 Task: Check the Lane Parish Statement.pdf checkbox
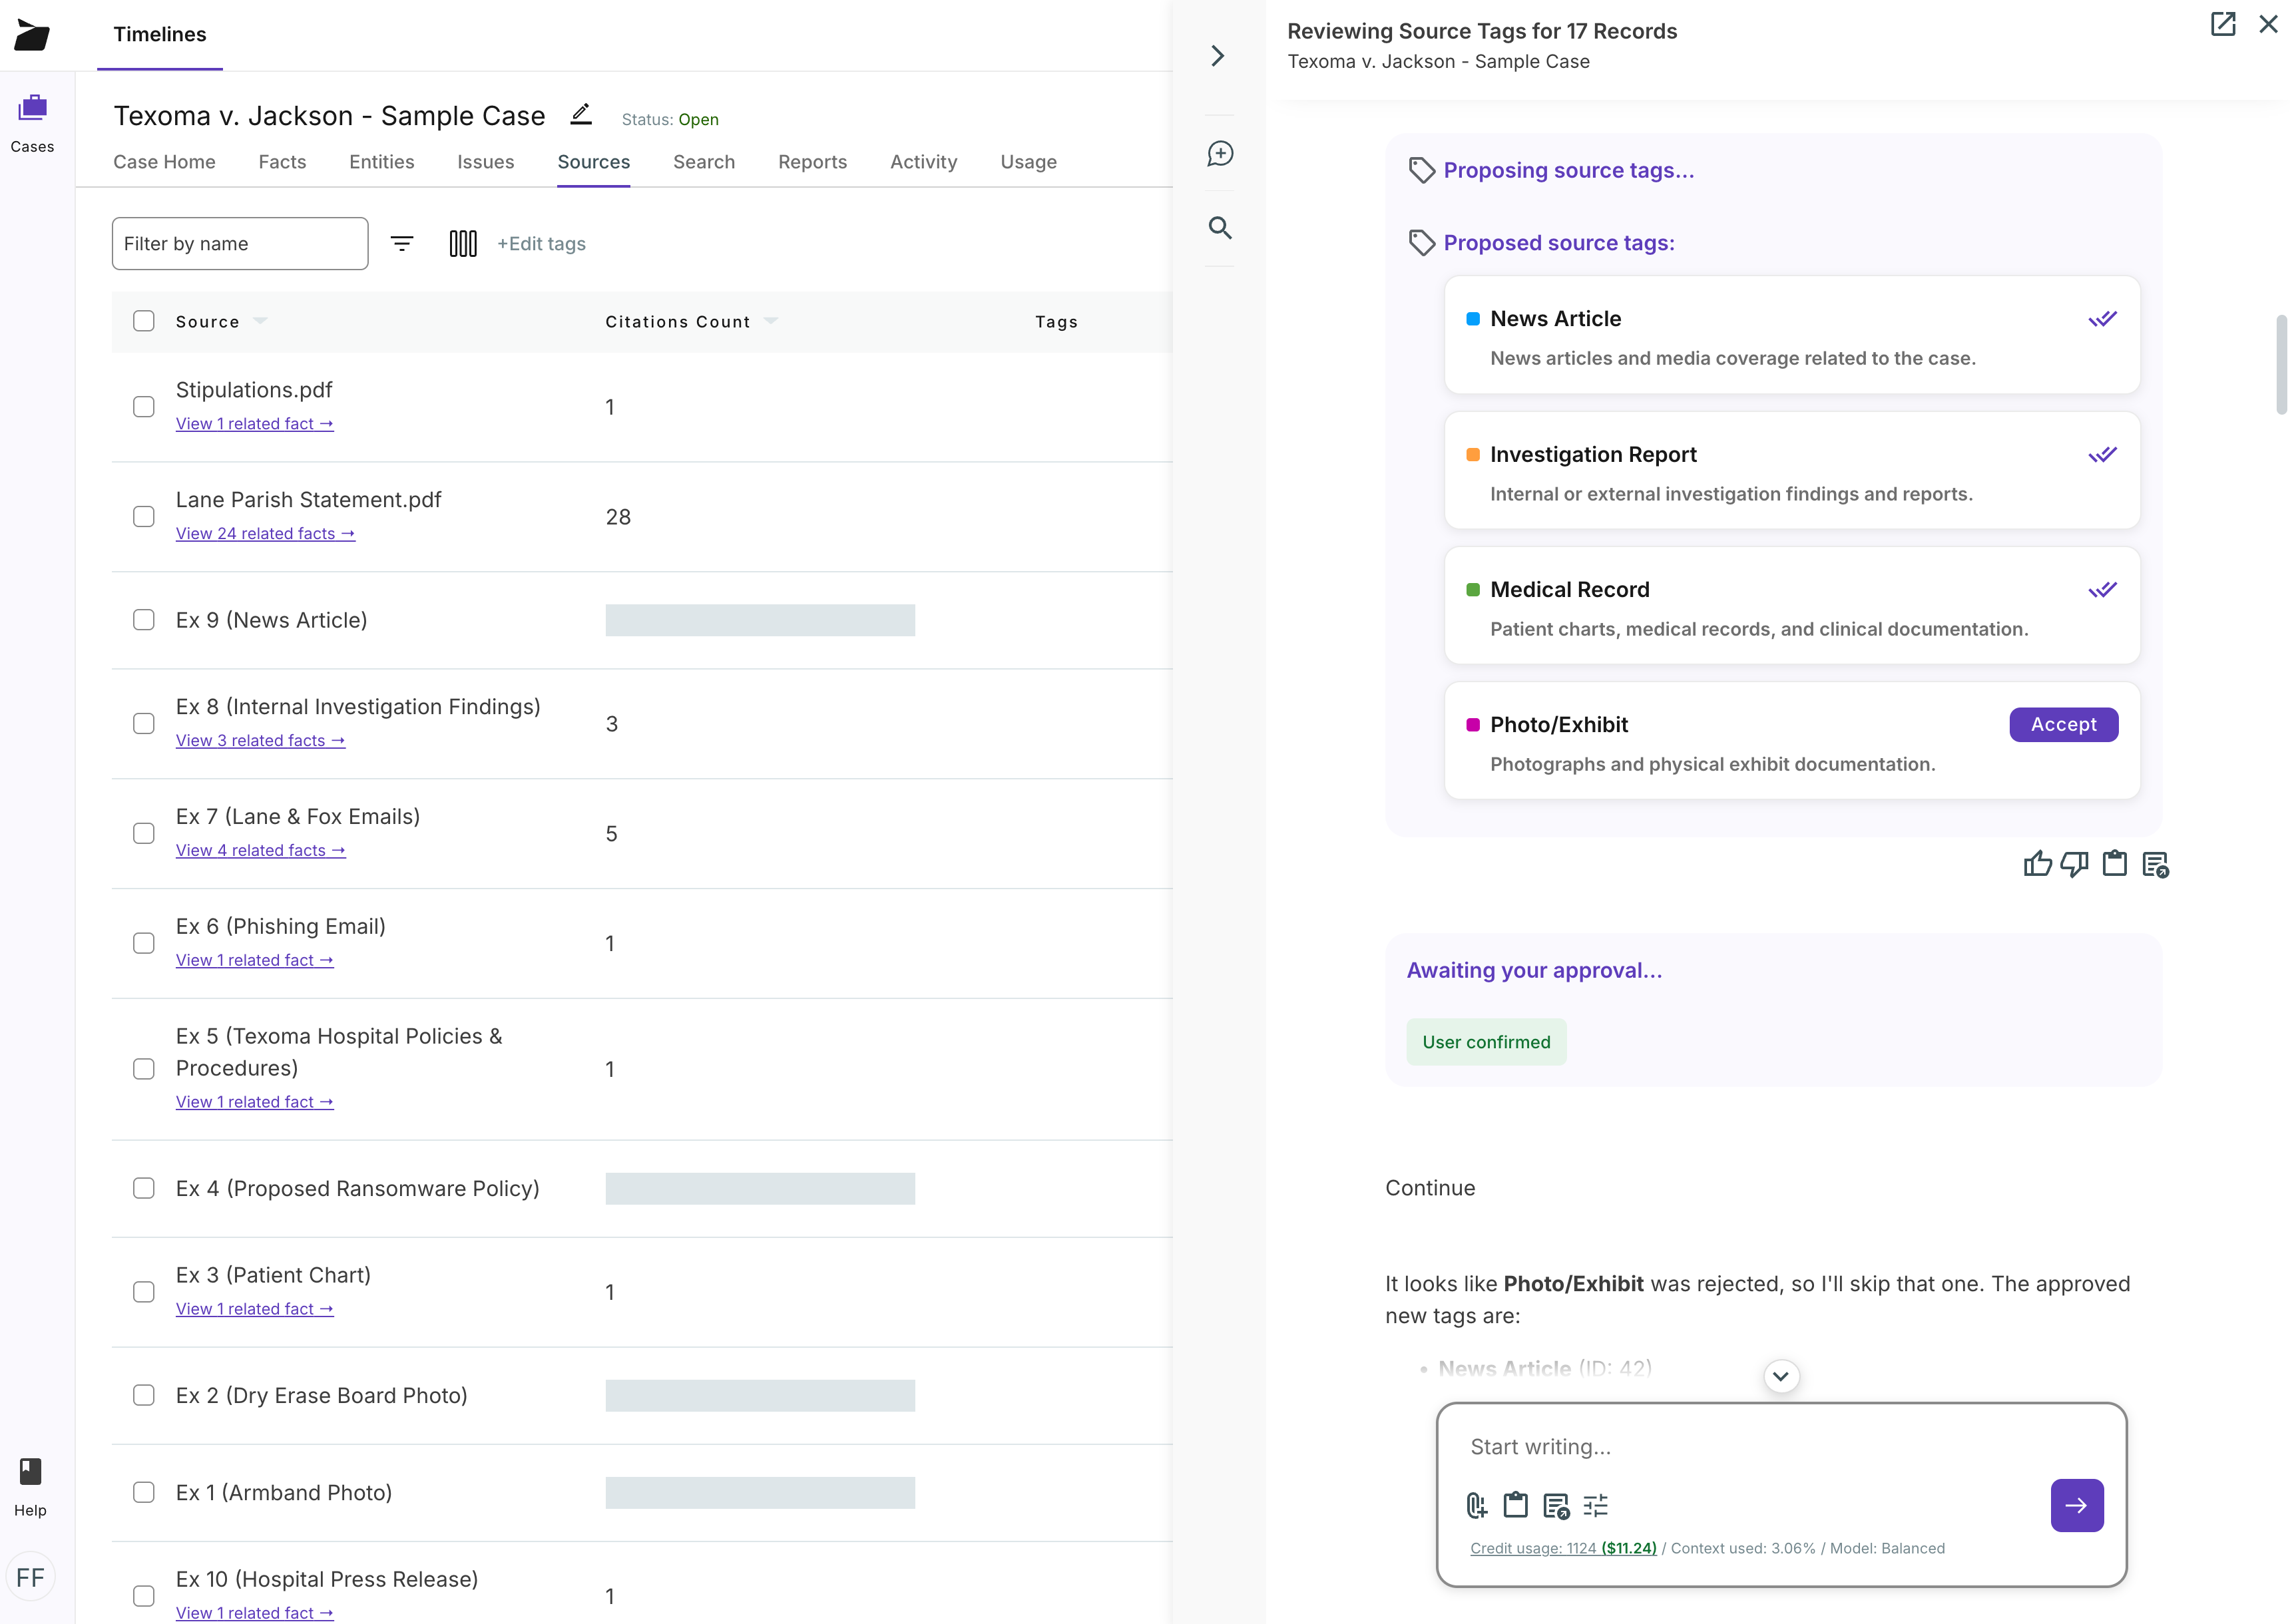pyautogui.click(x=144, y=516)
